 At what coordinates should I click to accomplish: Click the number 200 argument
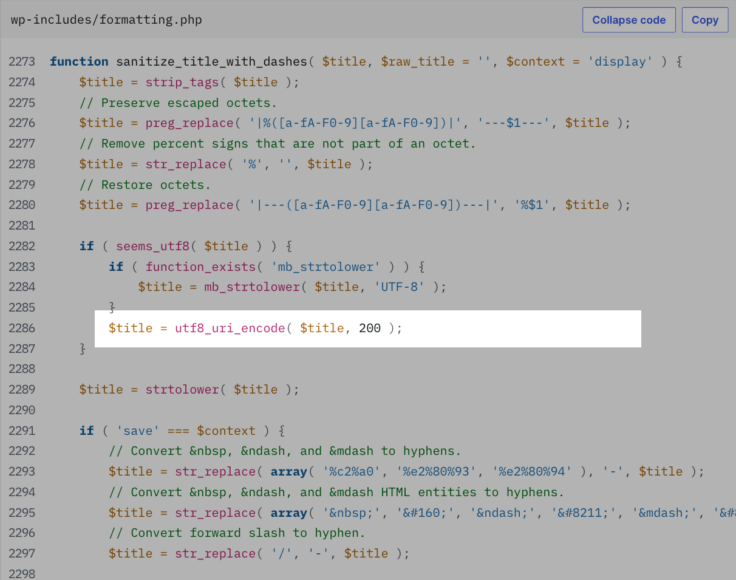coord(369,328)
